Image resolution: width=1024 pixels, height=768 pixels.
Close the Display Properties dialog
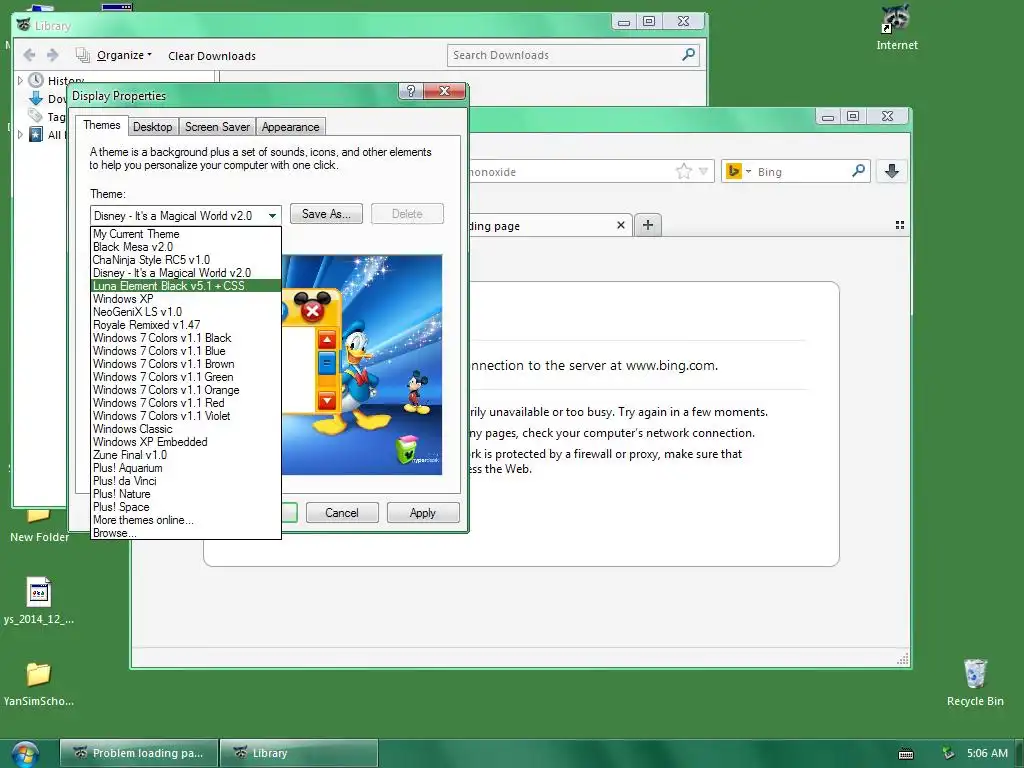(444, 91)
